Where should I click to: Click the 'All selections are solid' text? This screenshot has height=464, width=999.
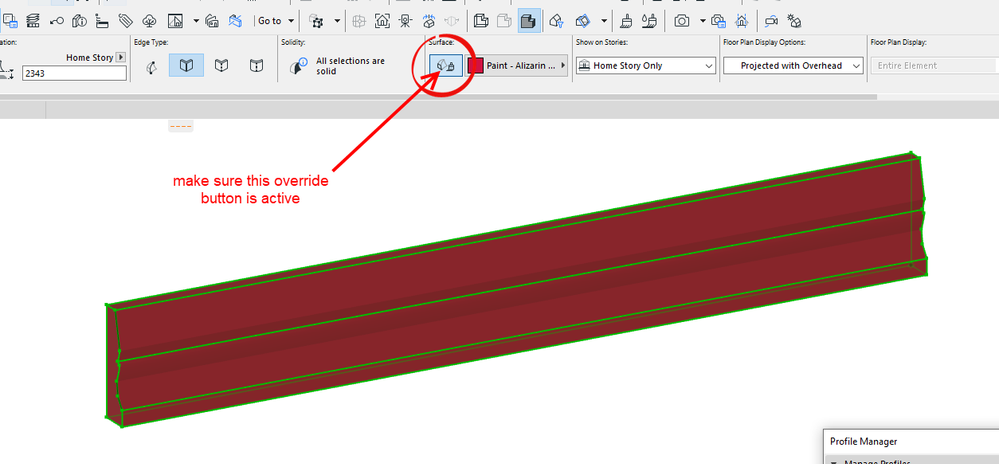pos(350,66)
